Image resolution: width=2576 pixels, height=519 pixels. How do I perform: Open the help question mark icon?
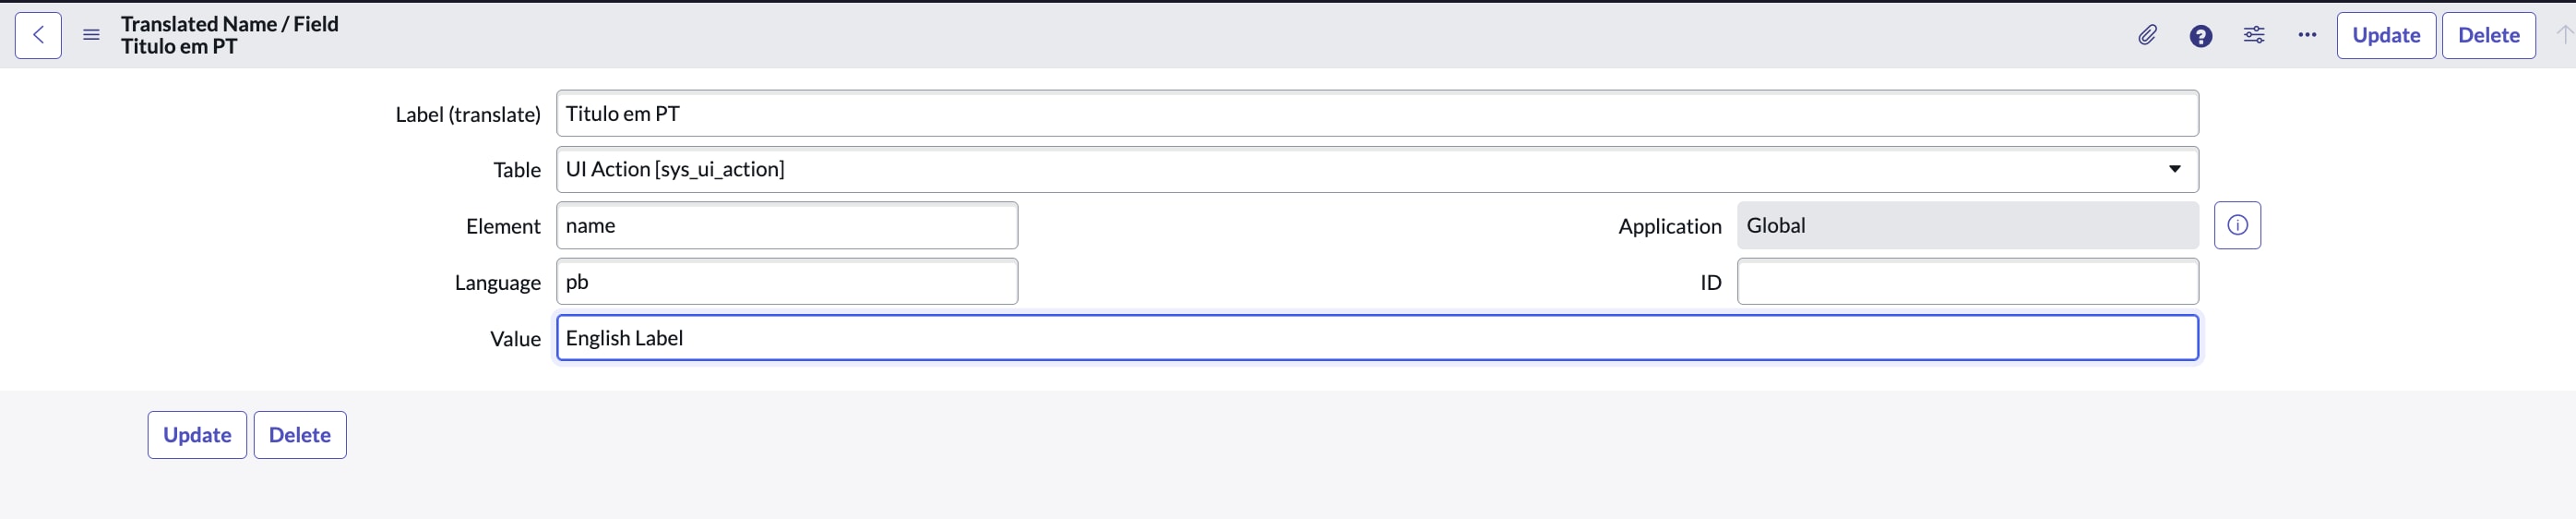pyautogui.click(x=2200, y=36)
